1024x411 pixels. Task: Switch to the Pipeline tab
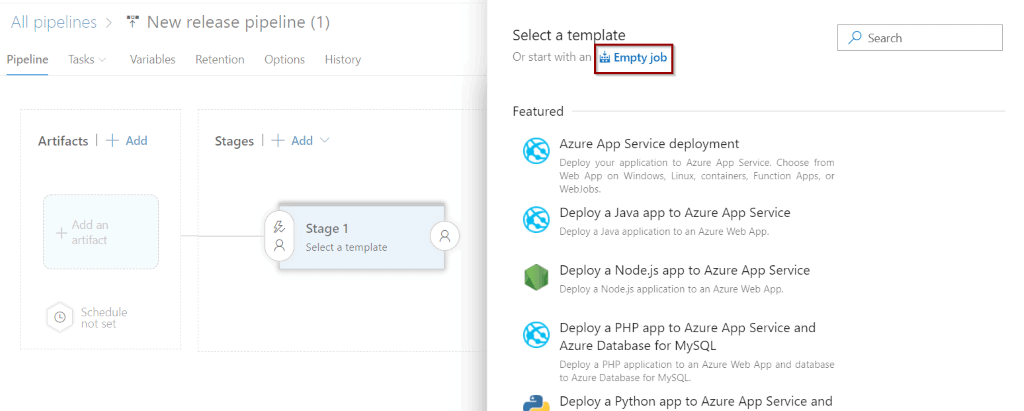tap(27, 59)
